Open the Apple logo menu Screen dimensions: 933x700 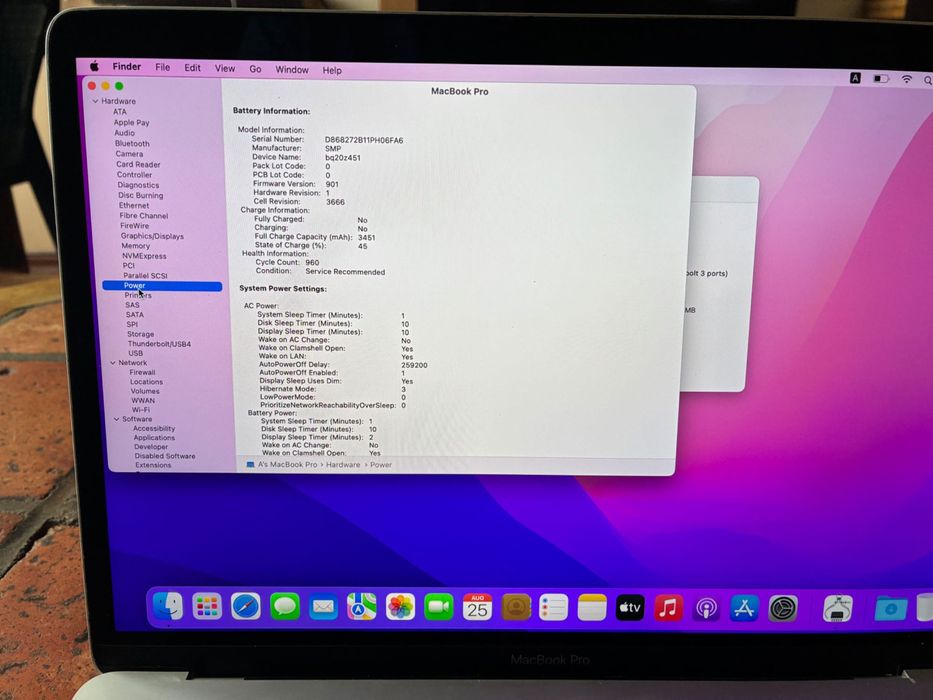point(94,66)
